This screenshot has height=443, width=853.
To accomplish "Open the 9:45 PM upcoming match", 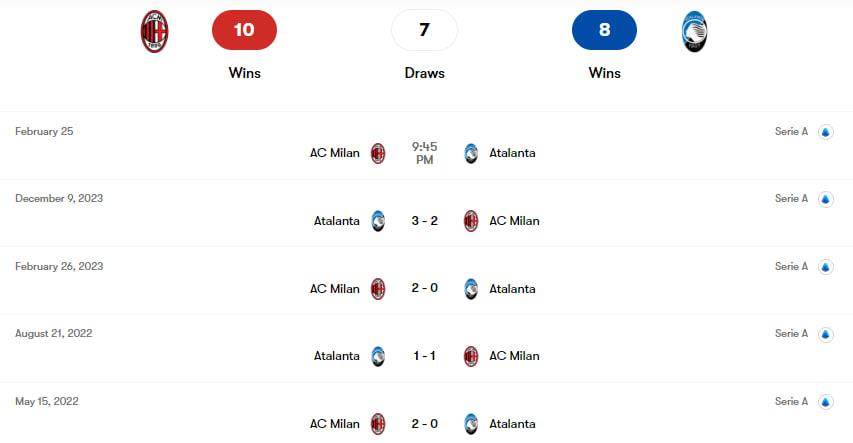I will pyautogui.click(x=424, y=153).
